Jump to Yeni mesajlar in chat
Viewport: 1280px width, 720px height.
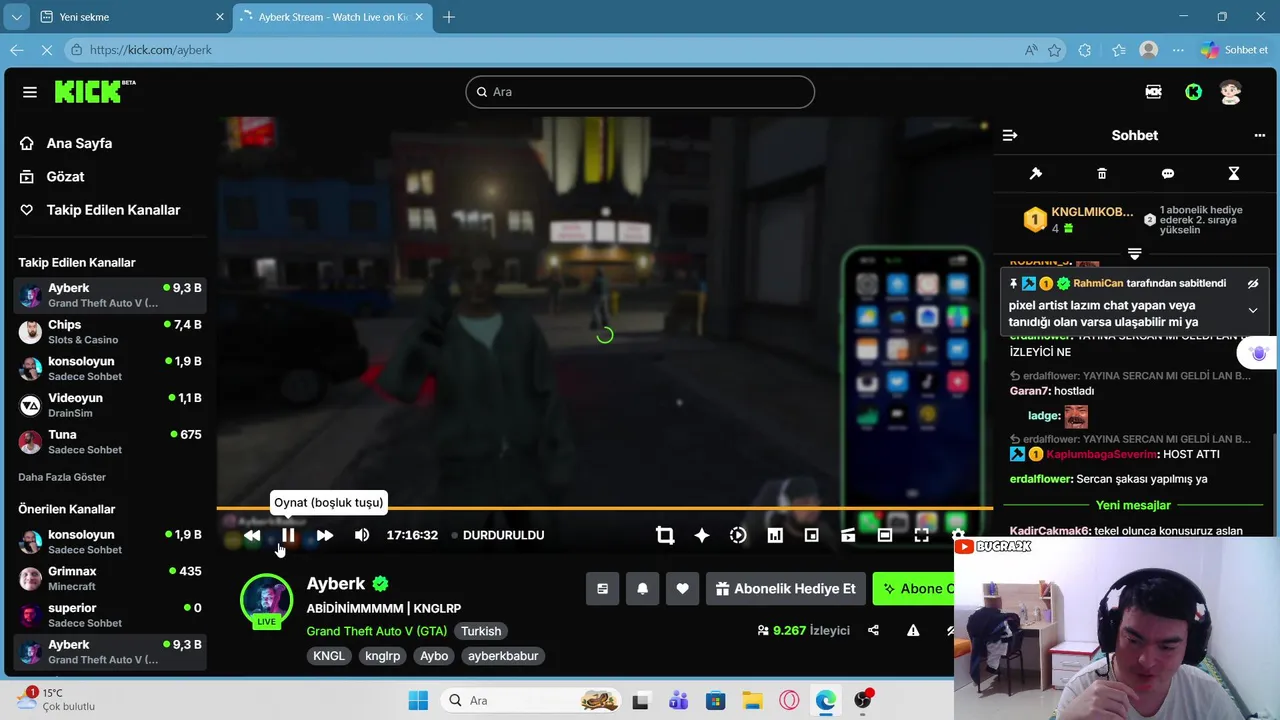[1133, 505]
